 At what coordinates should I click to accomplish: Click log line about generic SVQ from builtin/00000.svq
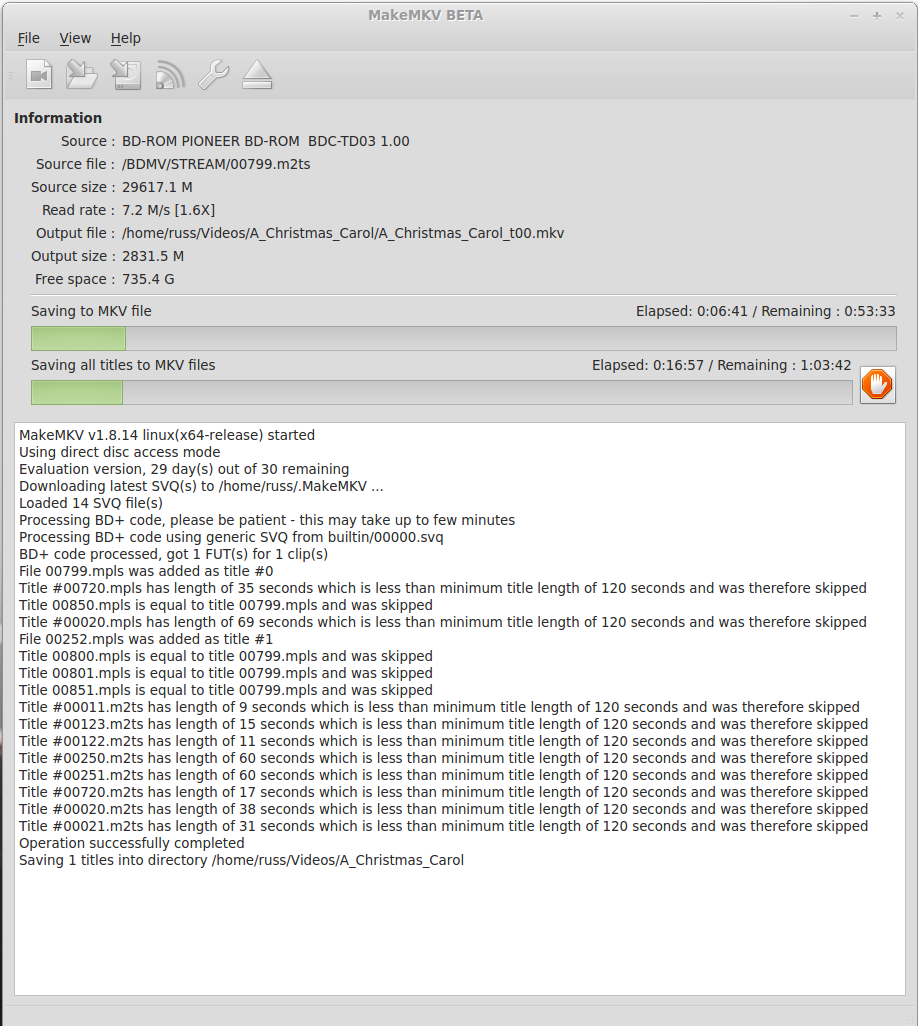[x=231, y=537]
